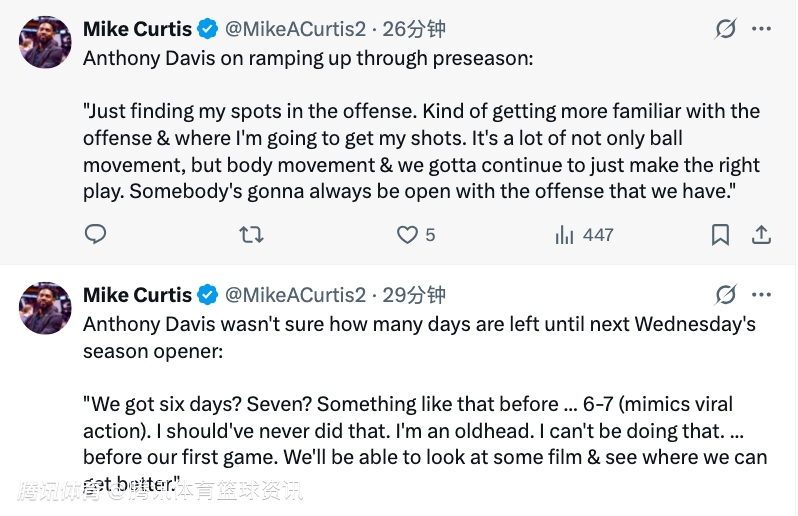Share the tweet via the upload arrow icon

[761, 235]
